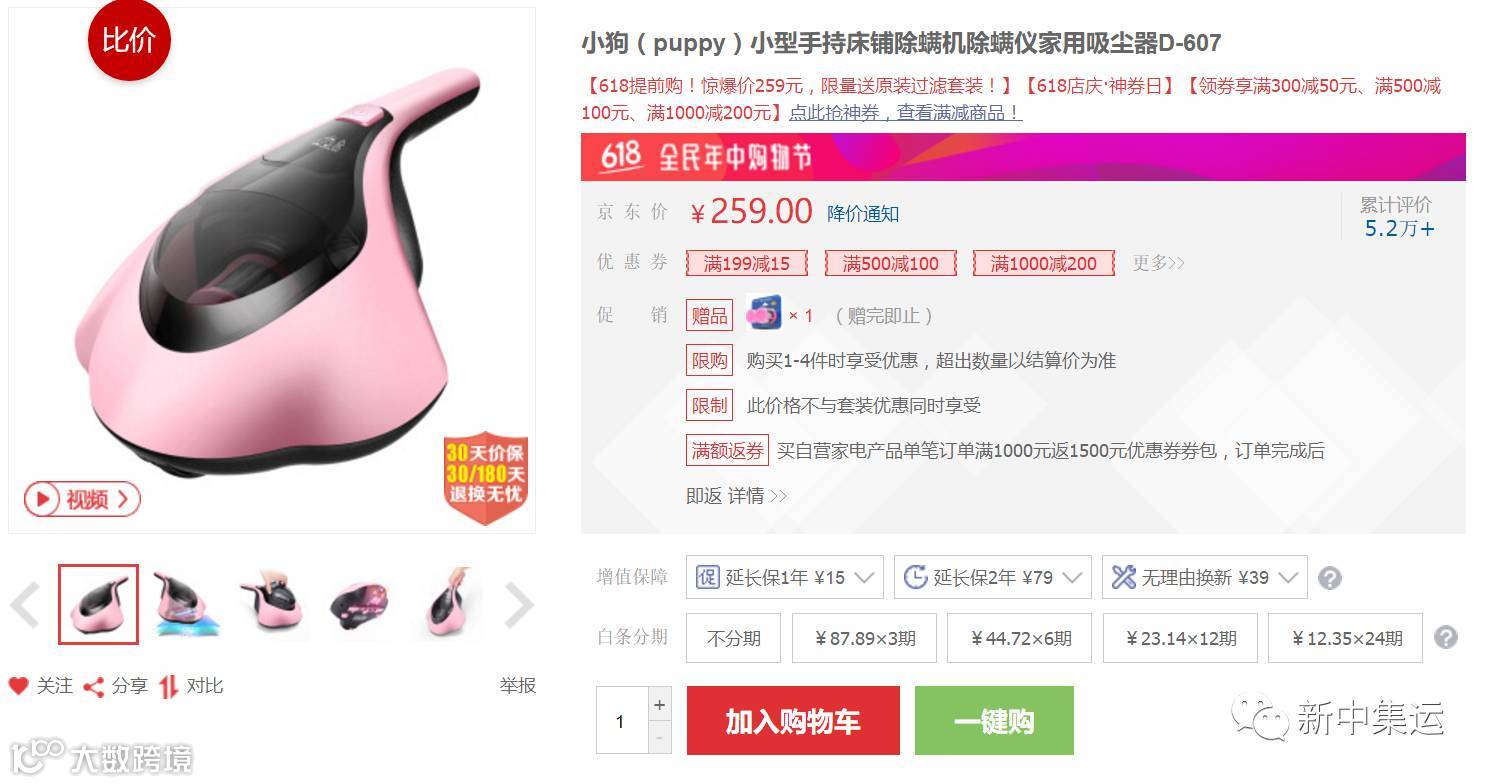
Task: Show next thumbnails with right arrow
Action: (x=518, y=604)
